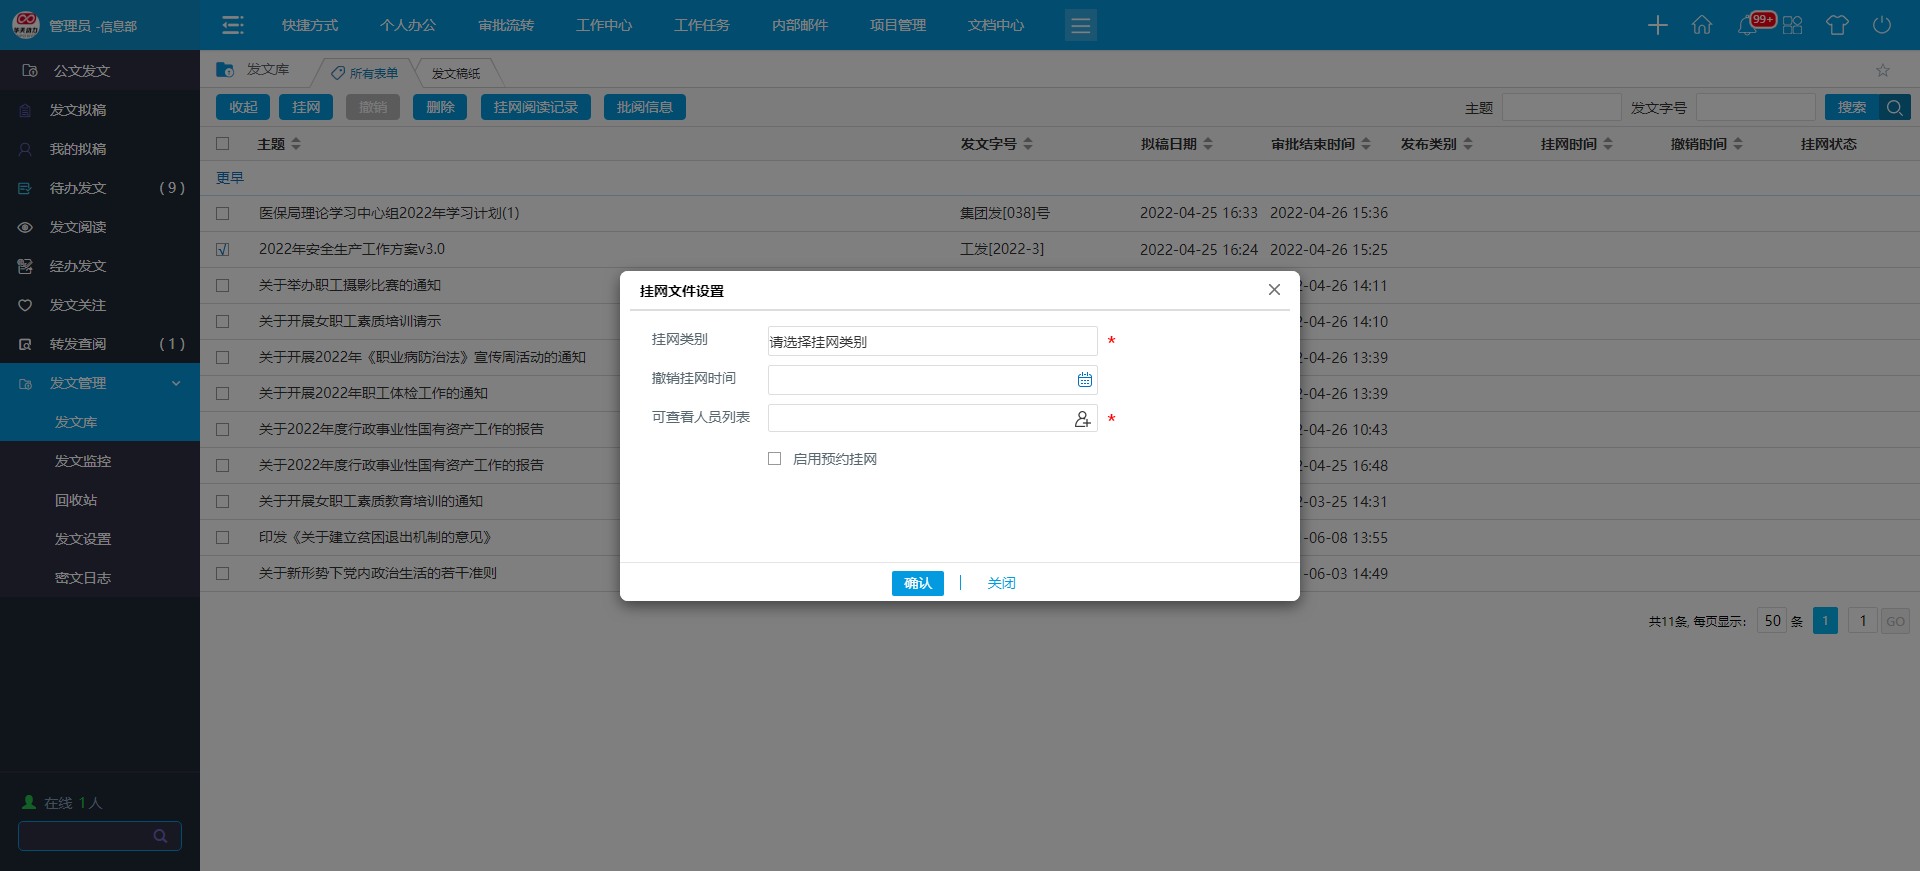Click the plus icon in top bar

click(1658, 25)
